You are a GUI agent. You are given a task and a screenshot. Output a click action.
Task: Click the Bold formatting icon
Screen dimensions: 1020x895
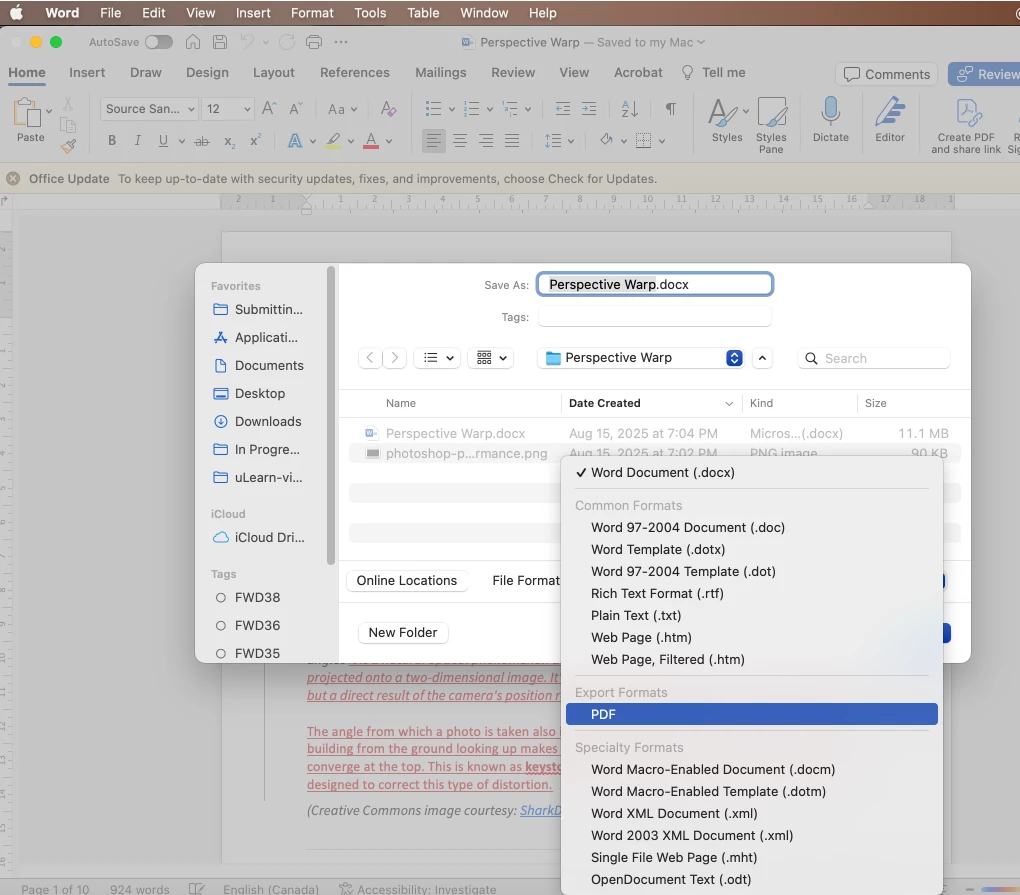pyautogui.click(x=112, y=140)
